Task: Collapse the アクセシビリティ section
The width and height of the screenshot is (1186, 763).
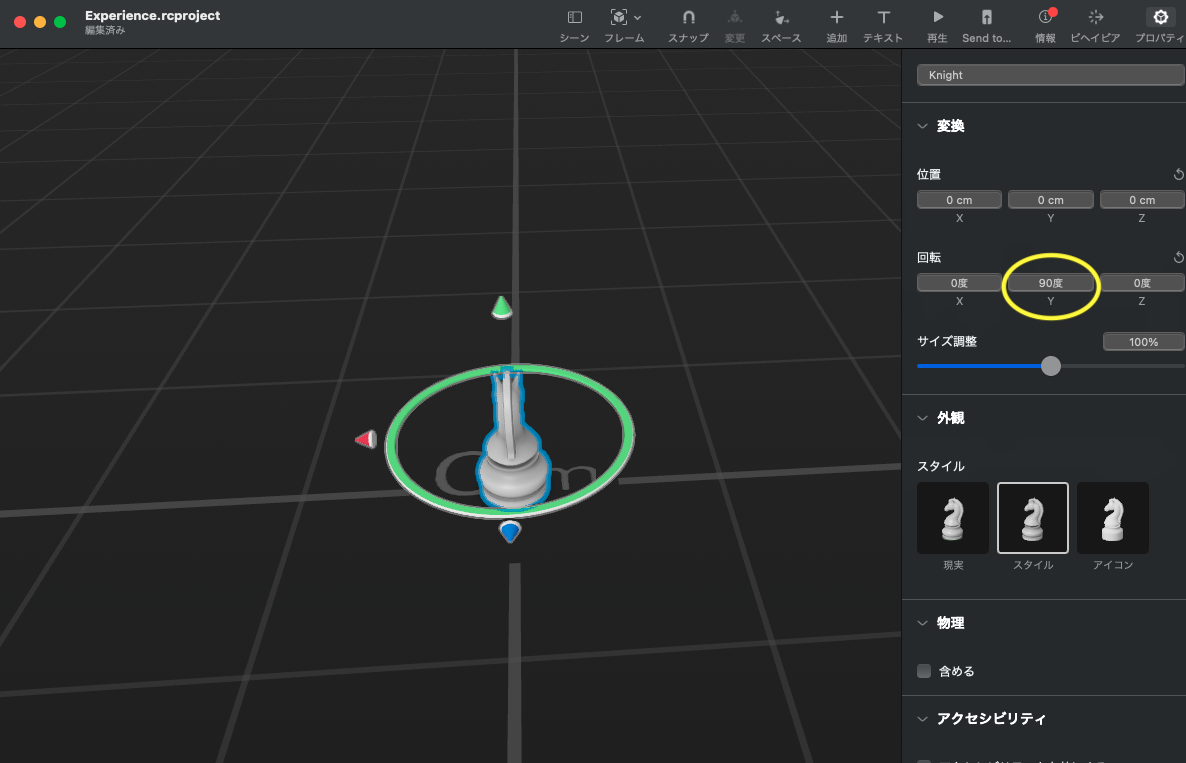Action: click(x=922, y=719)
